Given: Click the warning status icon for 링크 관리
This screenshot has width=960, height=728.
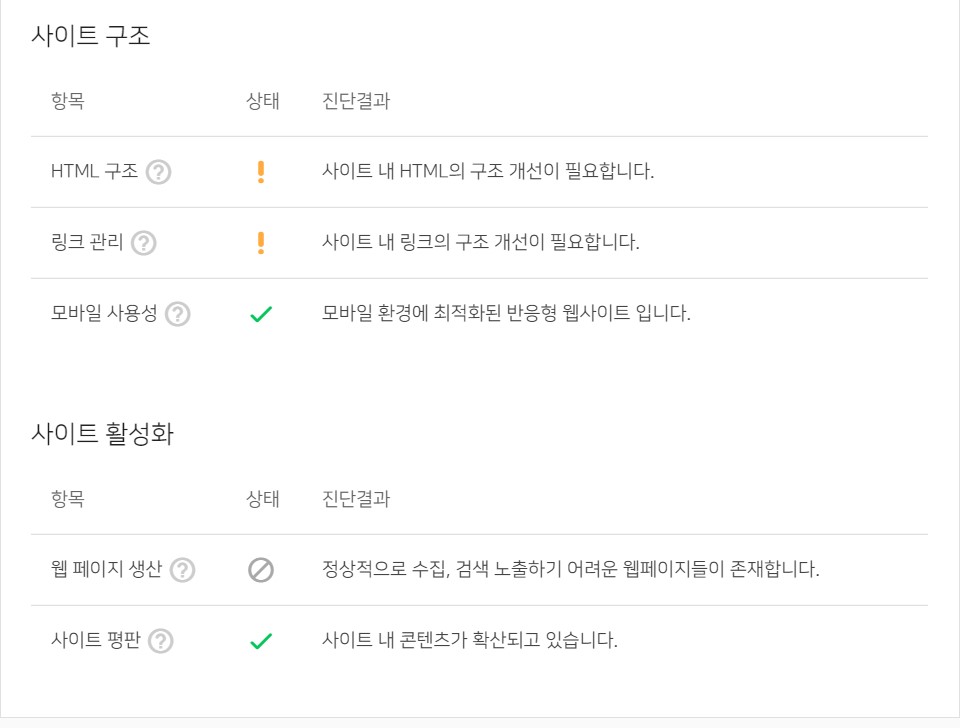Looking at the screenshot, I should click(260, 243).
